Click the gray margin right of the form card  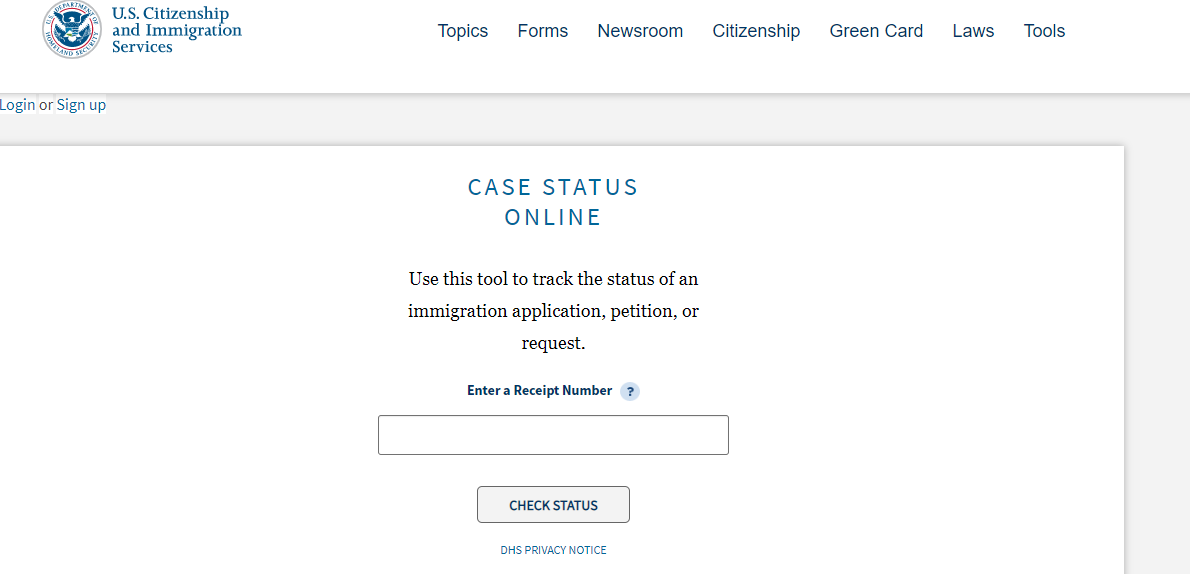1157,350
